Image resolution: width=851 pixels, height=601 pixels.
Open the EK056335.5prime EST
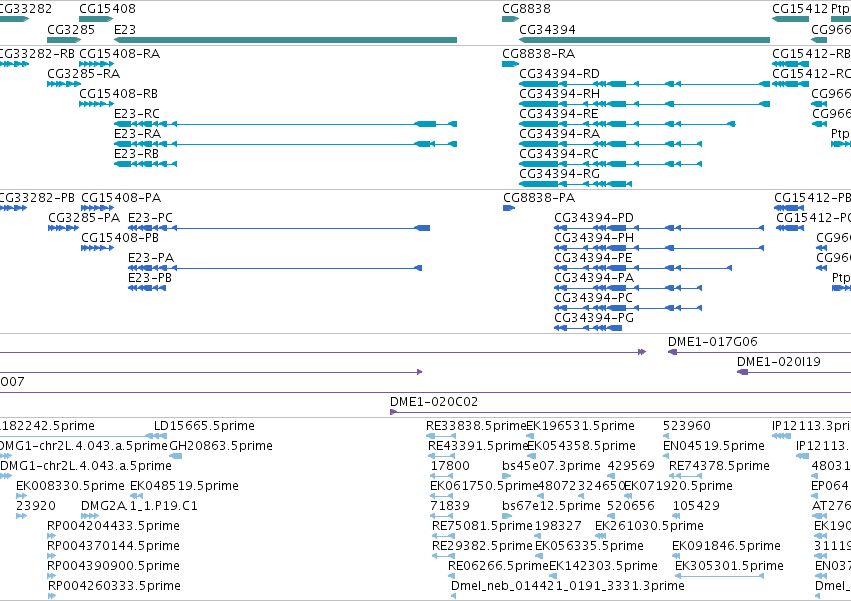[x=539, y=556]
